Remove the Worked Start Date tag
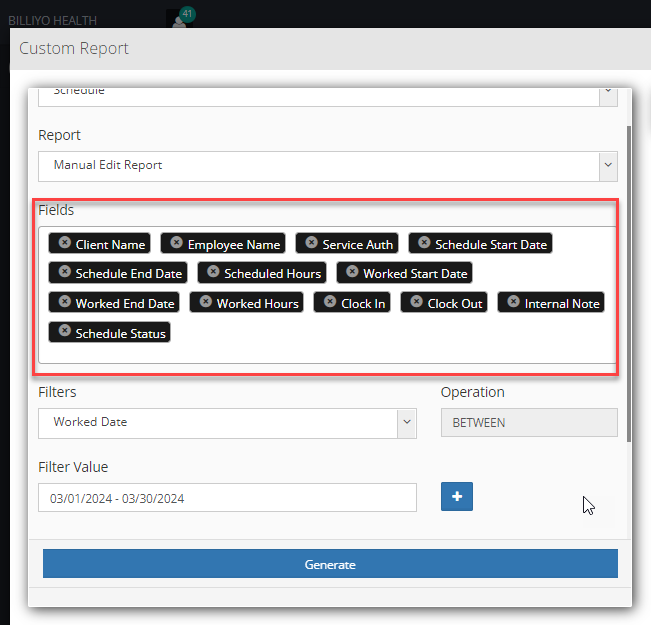Viewport: 651px width, 625px height. point(352,272)
